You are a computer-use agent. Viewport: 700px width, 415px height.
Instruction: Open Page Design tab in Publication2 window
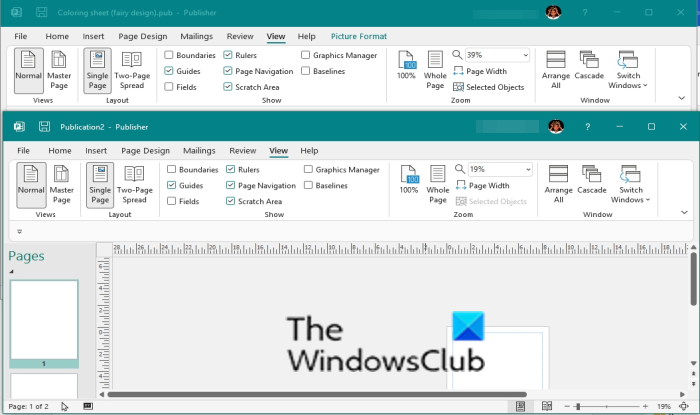click(x=146, y=151)
